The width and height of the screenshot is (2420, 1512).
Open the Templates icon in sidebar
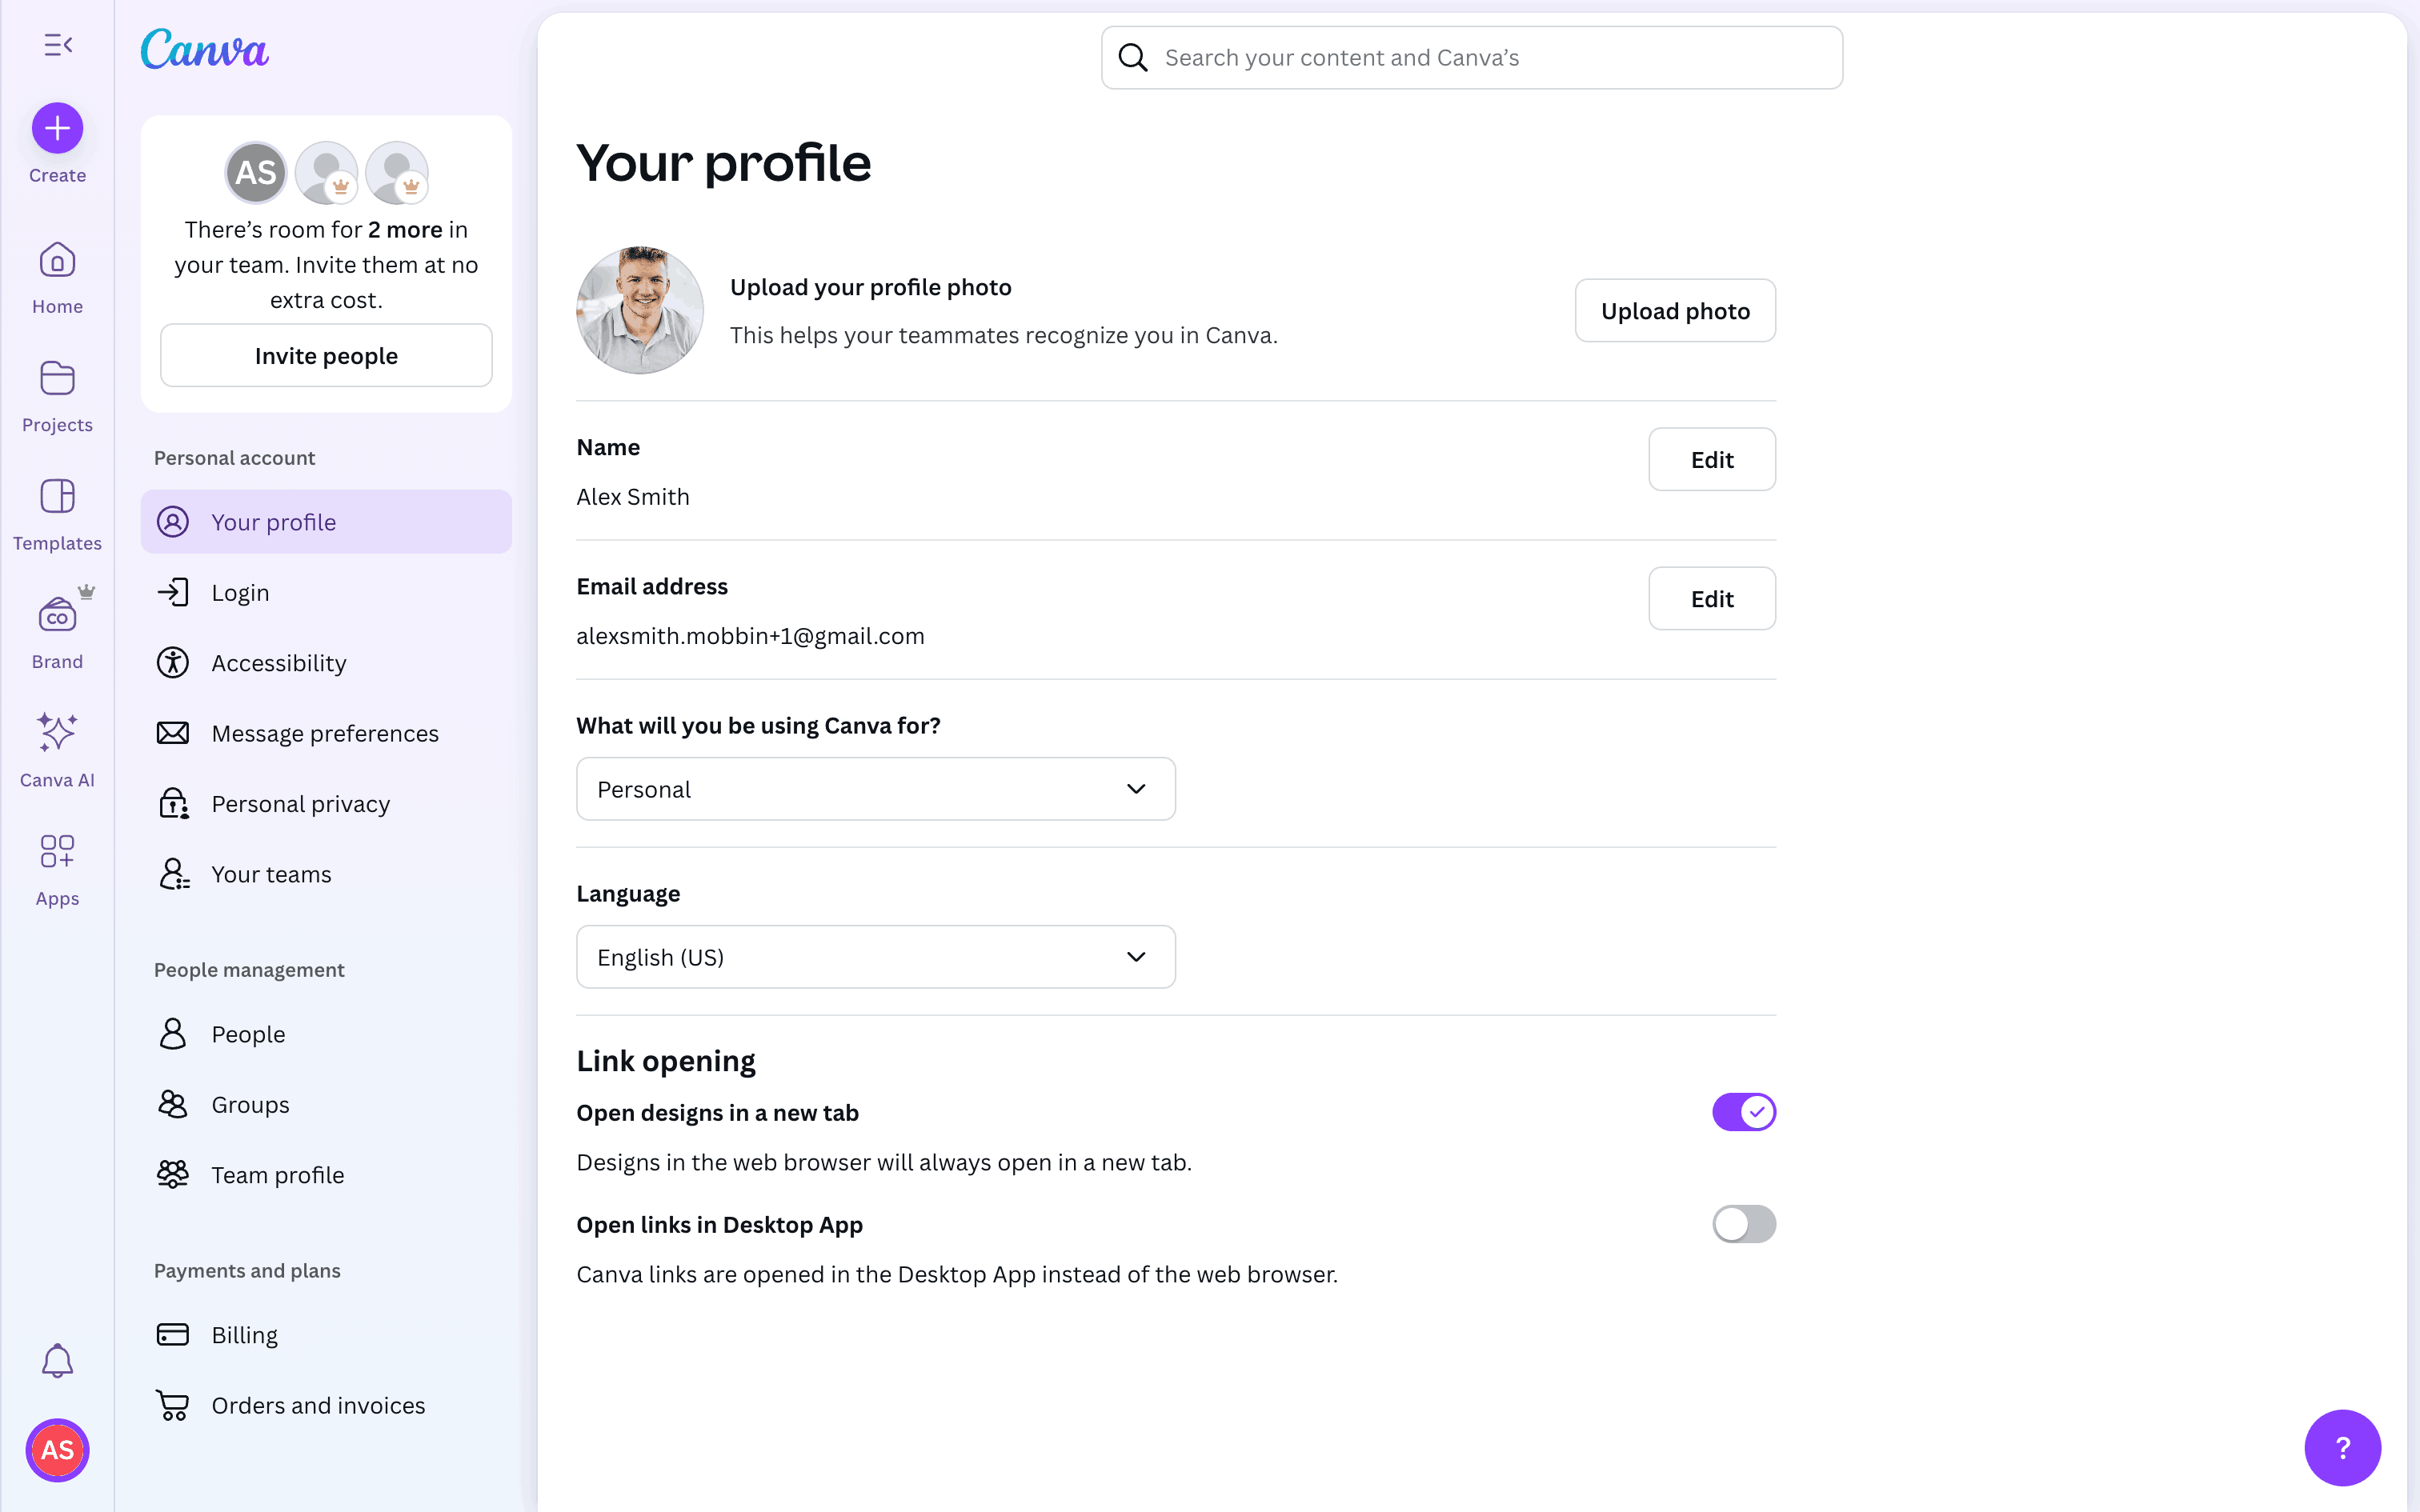[x=57, y=497]
